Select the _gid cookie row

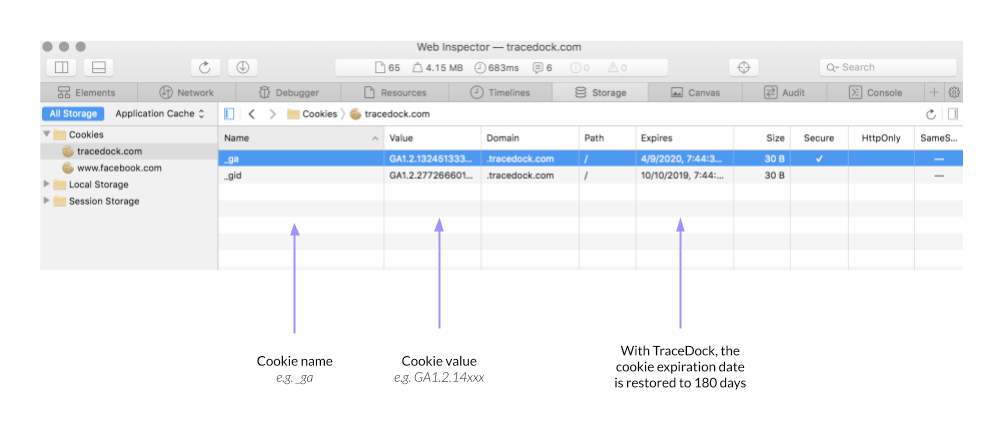coord(591,175)
